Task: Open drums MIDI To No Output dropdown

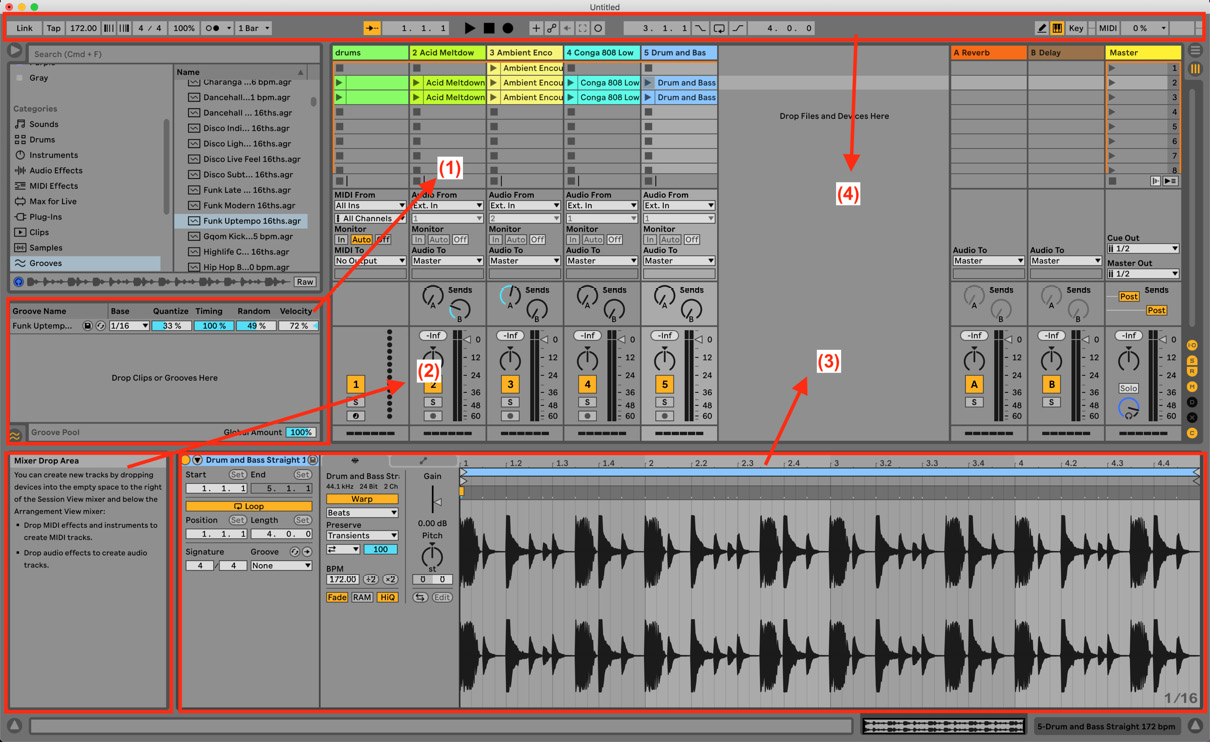Action: point(370,261)
